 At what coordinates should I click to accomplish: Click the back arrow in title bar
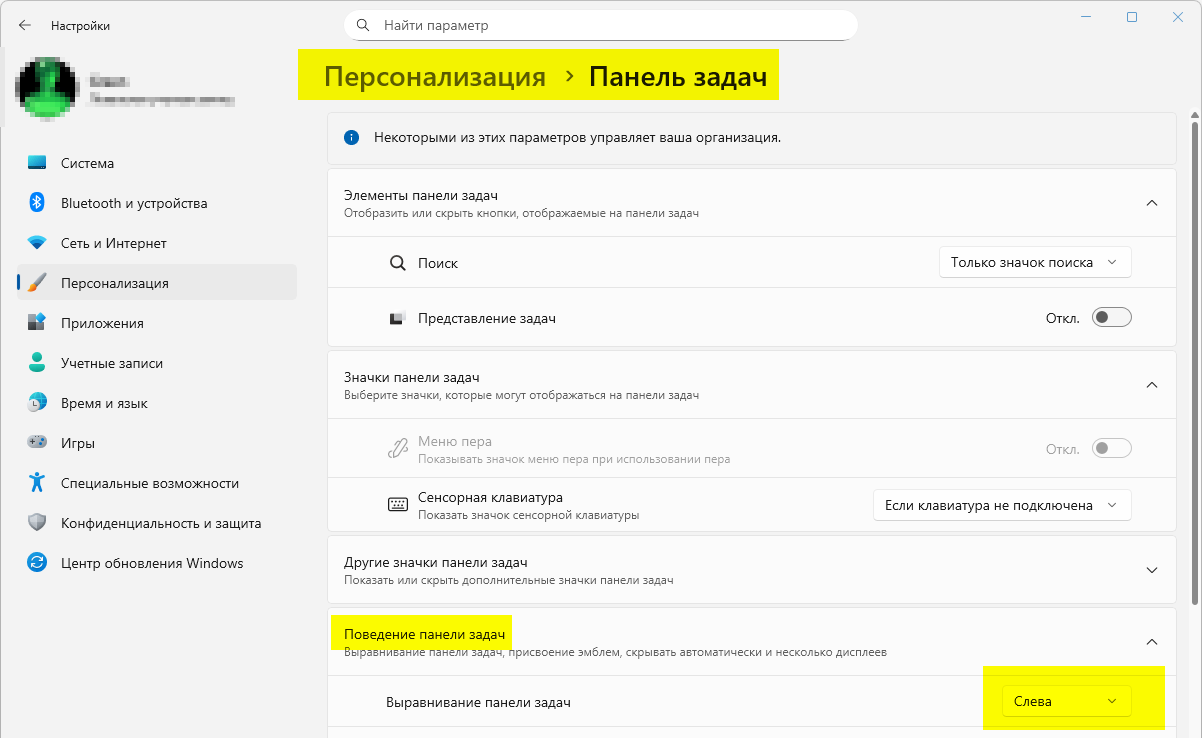(x=25, y=26)
